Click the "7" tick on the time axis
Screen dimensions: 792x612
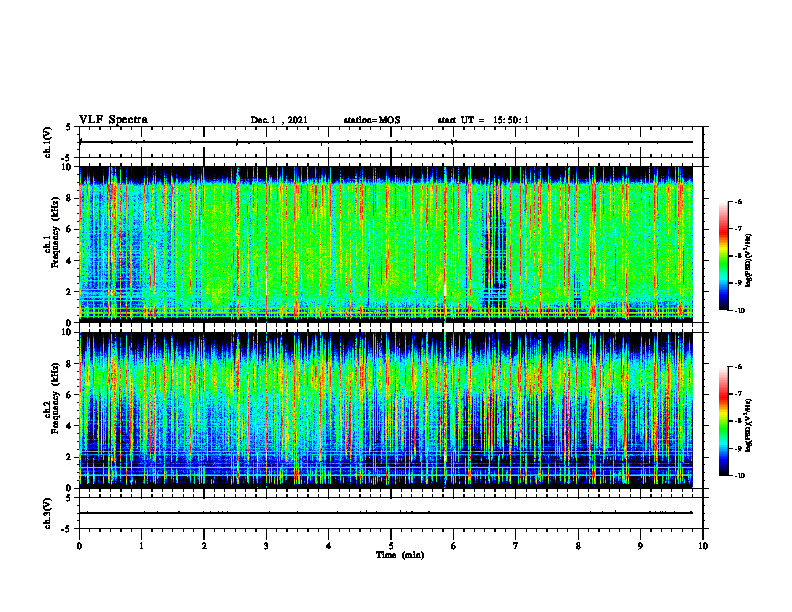point(516,546)
